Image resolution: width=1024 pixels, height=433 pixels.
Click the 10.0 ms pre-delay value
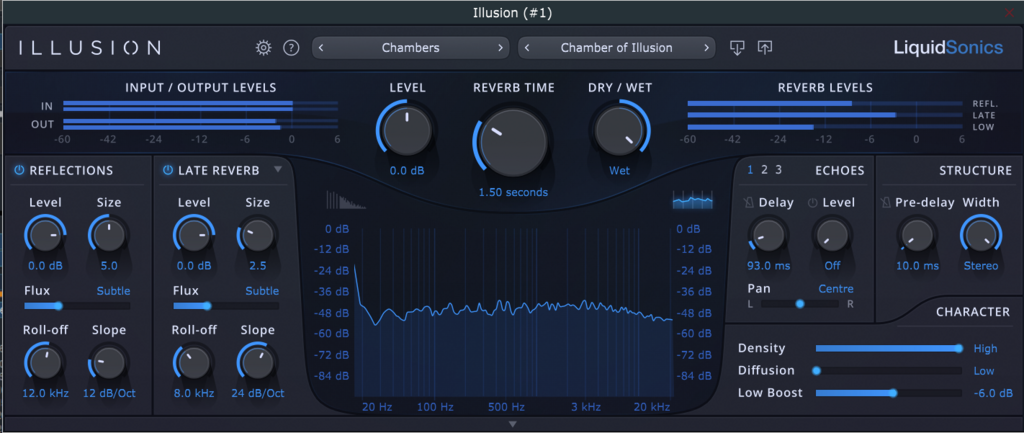[x=917, y=266]
